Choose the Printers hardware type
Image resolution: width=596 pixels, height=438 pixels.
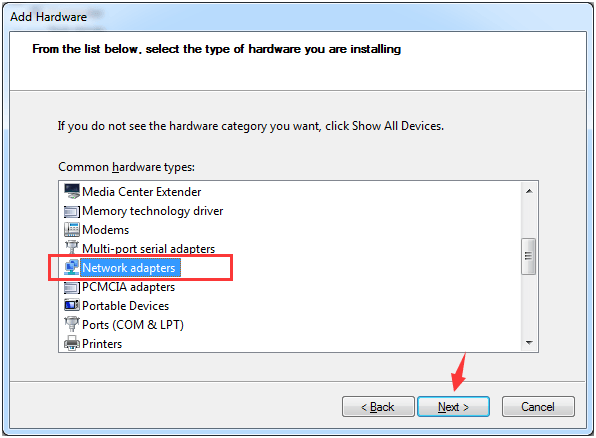[102, 344]
